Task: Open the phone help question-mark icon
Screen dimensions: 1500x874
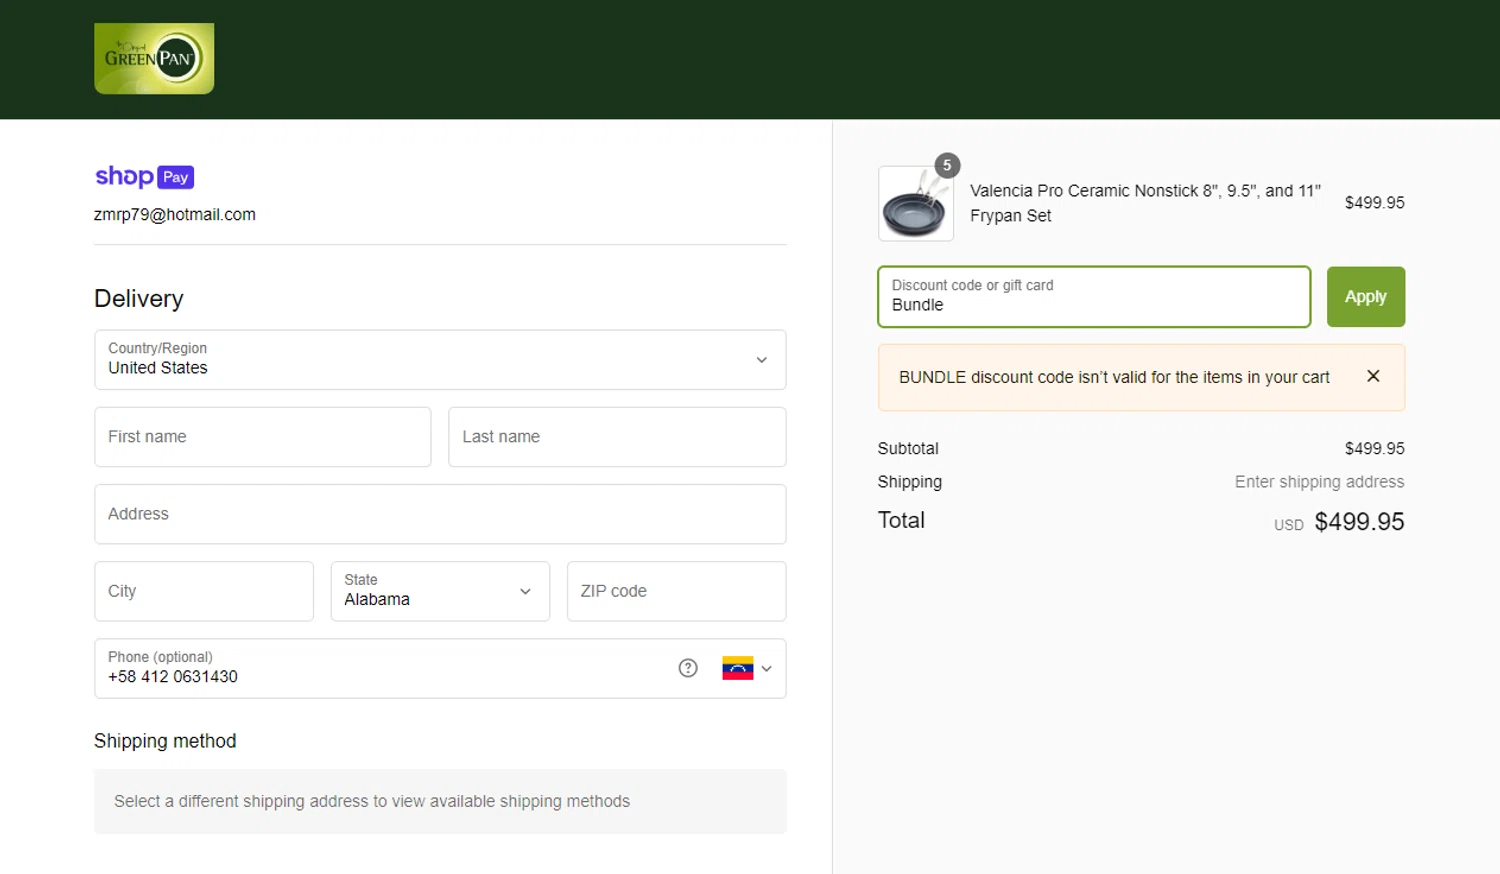Action: click(688, 669)
